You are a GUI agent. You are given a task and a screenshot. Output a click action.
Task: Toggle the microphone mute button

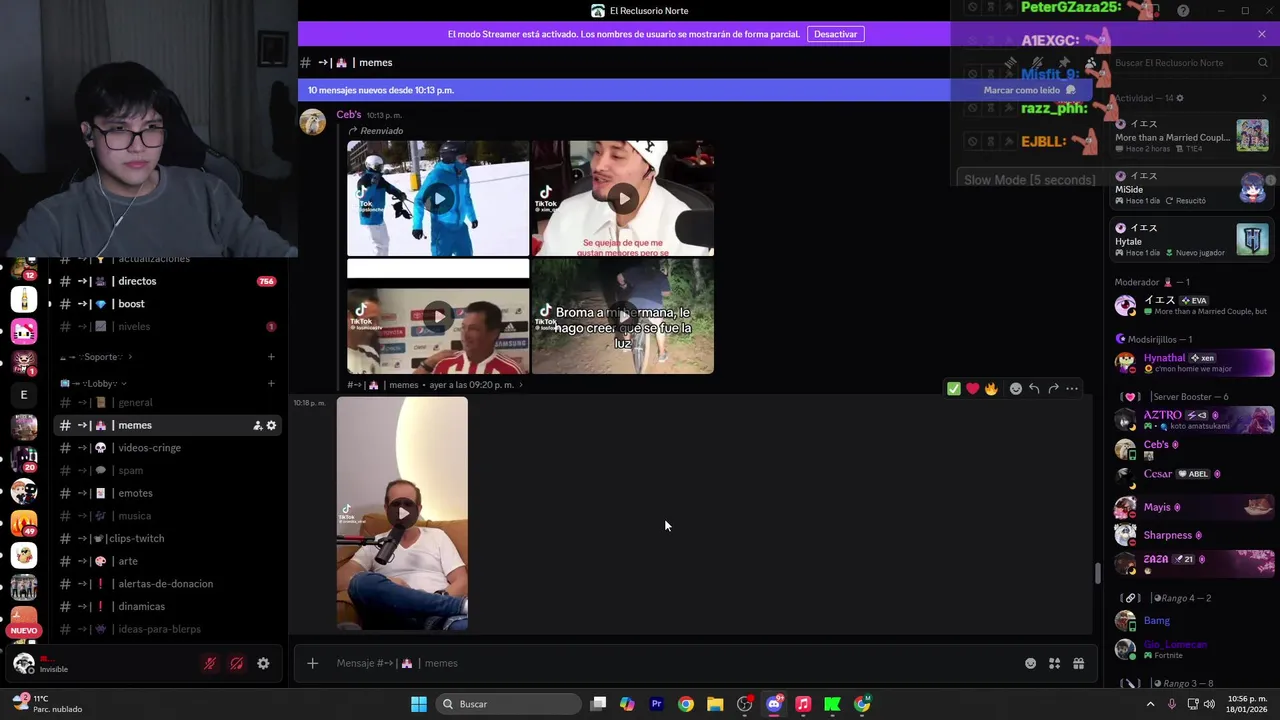click(210, 663)
